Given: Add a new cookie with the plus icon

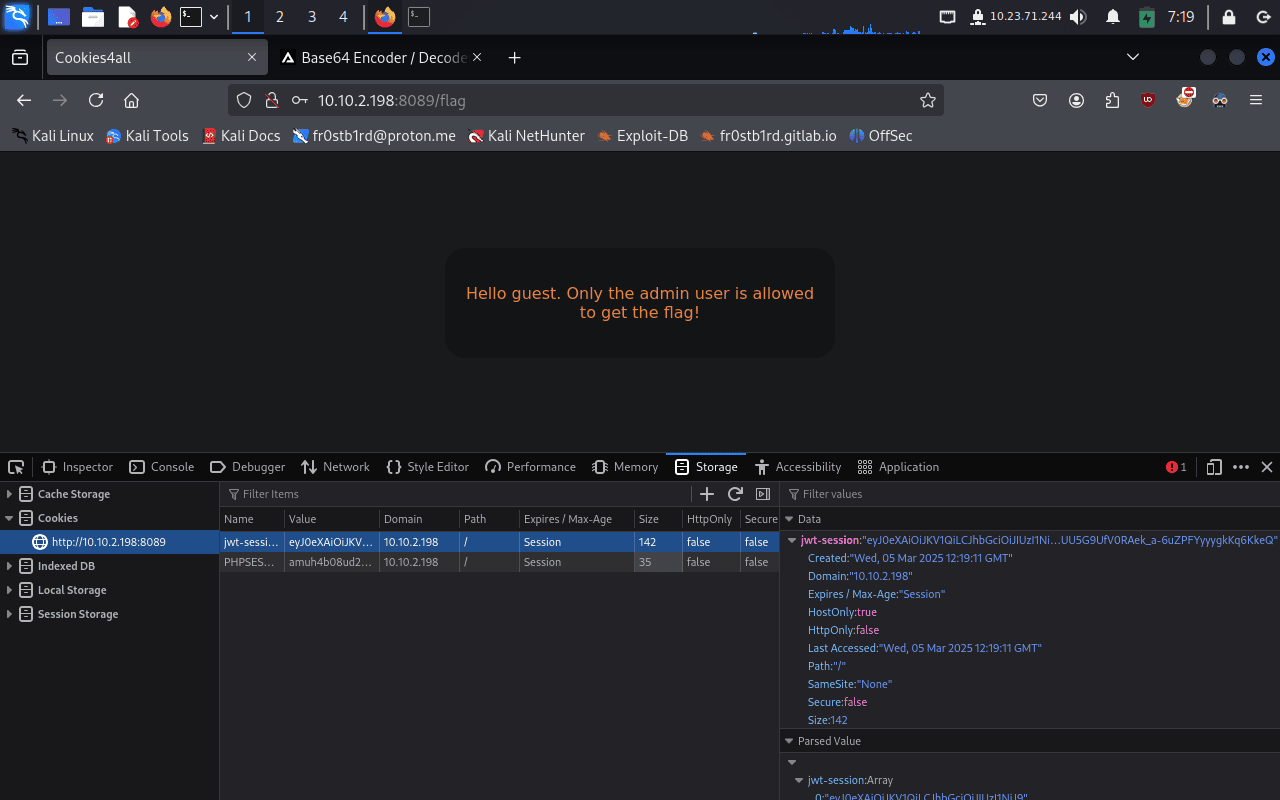Looking at the screenshot, I should coord(707,494).
